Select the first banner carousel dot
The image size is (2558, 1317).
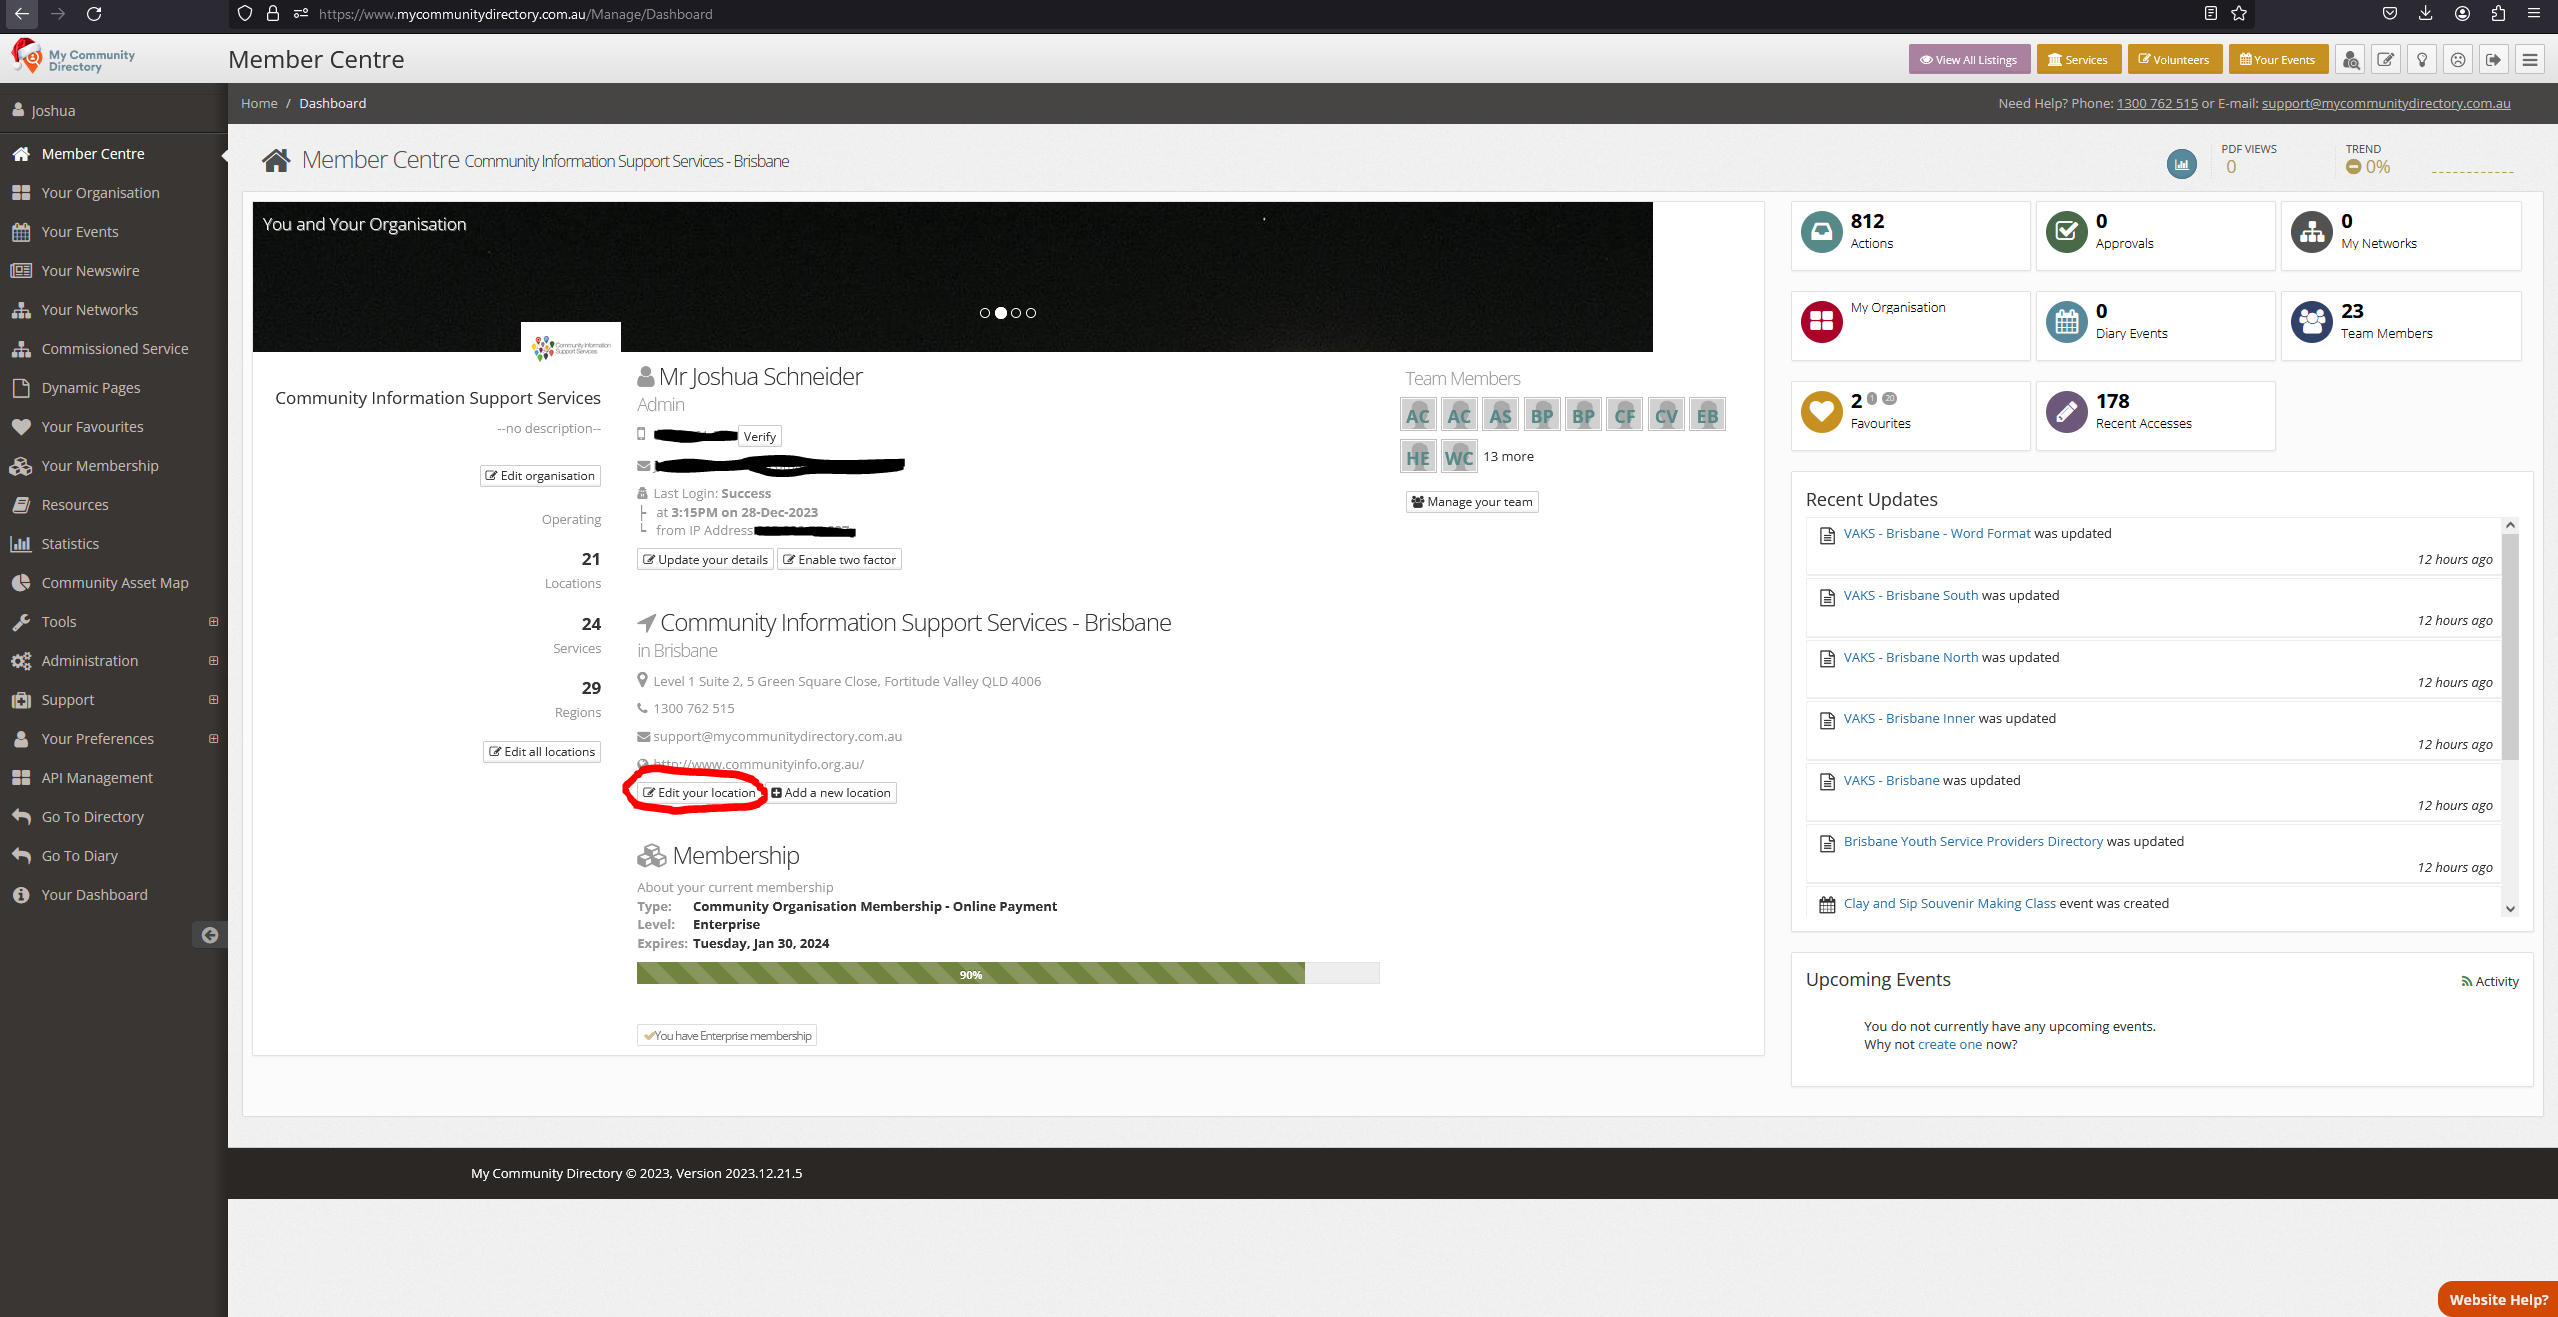(985, 313)
